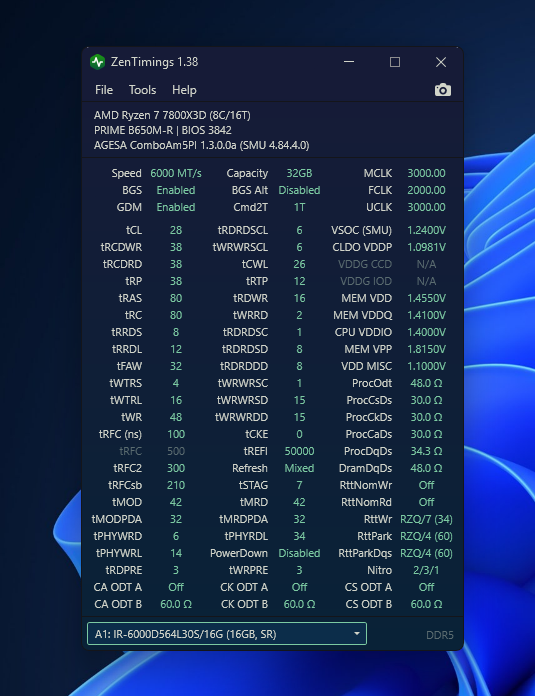Click the CA ODT B value 60.0 Ω

click(176, 605)
